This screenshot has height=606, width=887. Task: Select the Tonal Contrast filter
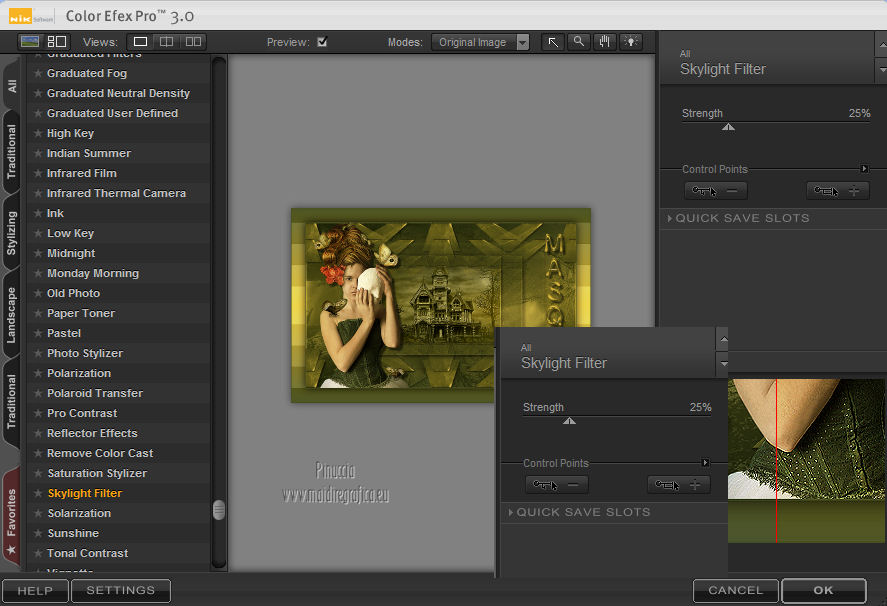point(88,553)
